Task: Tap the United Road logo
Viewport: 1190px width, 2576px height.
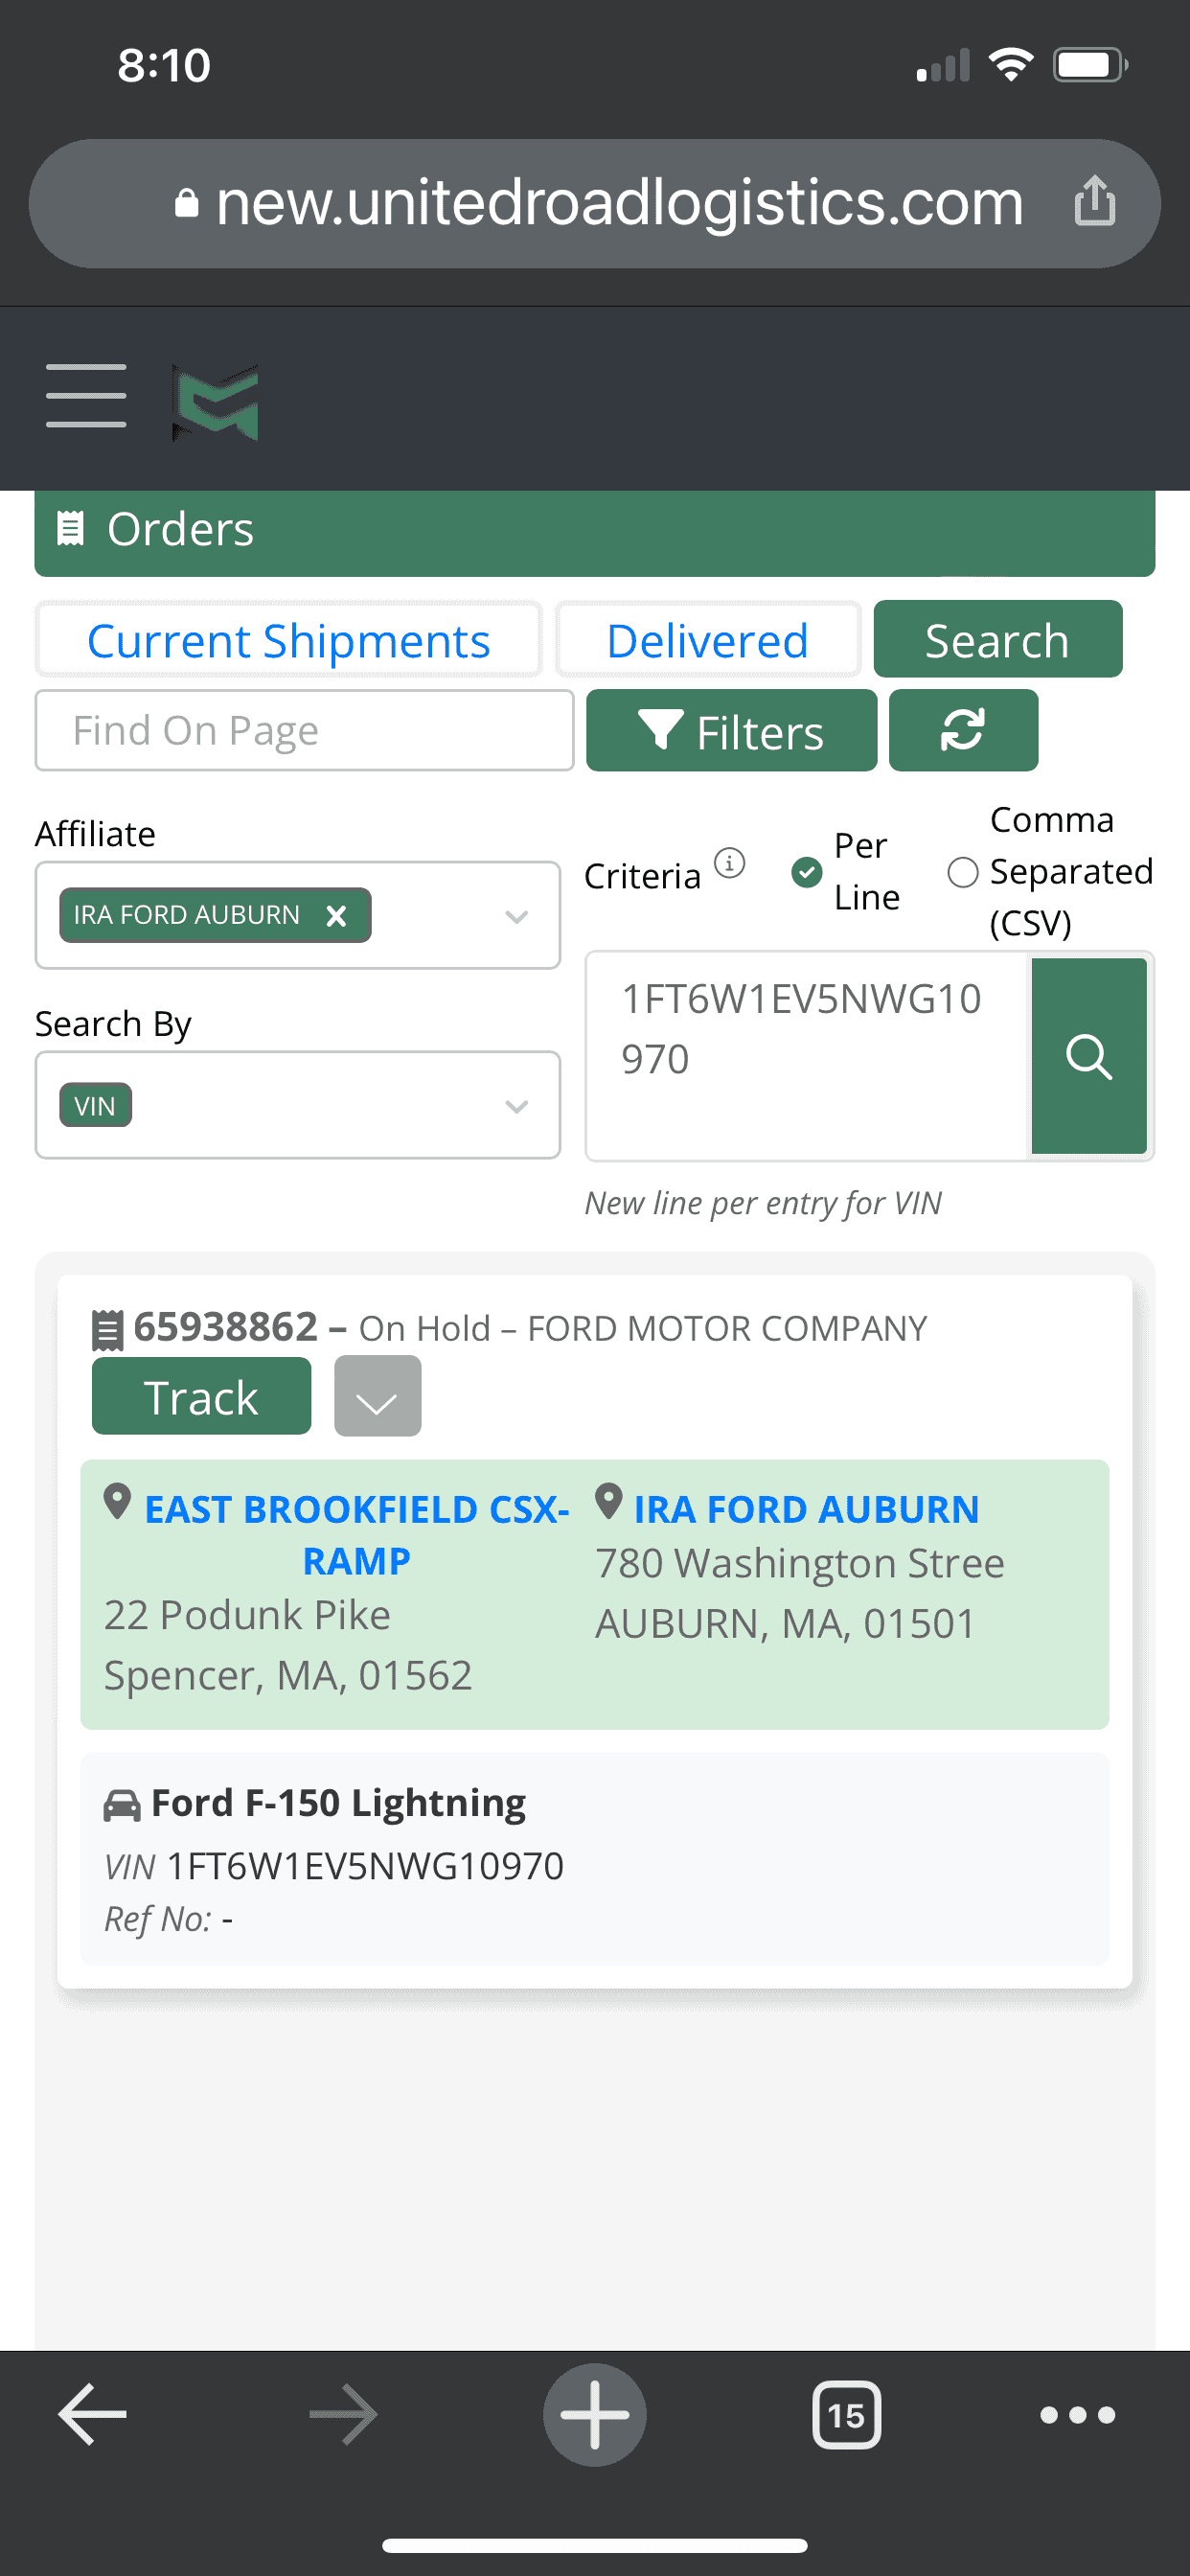Action: coord(215,402)
